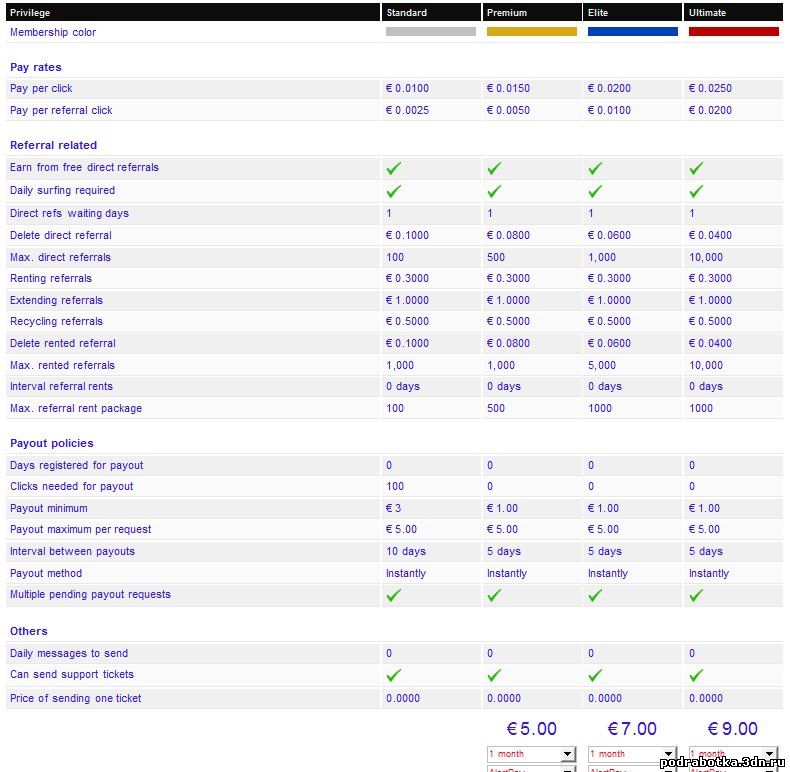The width and height of the screenshot is (790, 772).
Task: Click the Renting referrals row label
Action: tap(51, 279)
